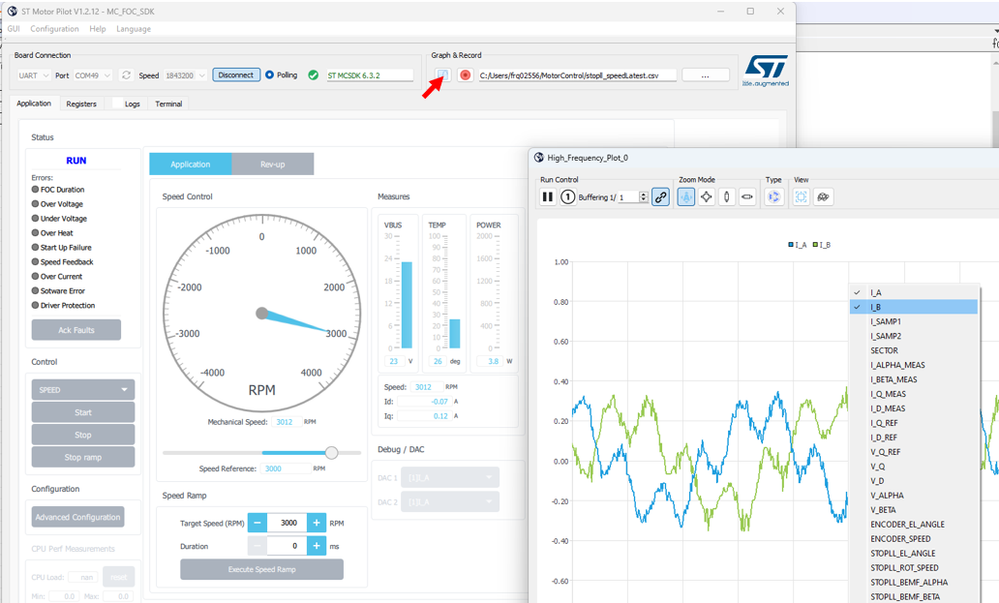The image size is (999, 603).
Task: Toggle the Polling radio button
Action: coord(270,75)
